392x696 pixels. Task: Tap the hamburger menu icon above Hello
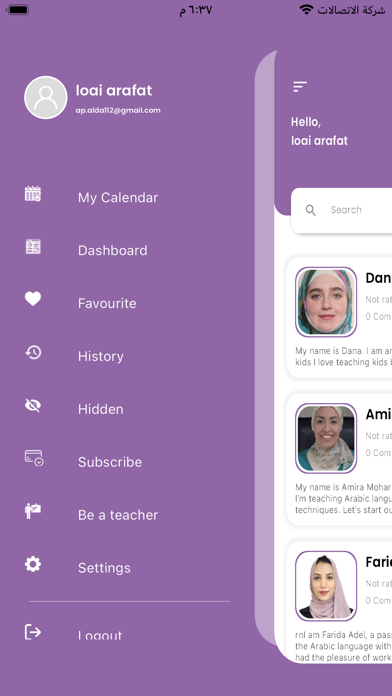point(300,87)
